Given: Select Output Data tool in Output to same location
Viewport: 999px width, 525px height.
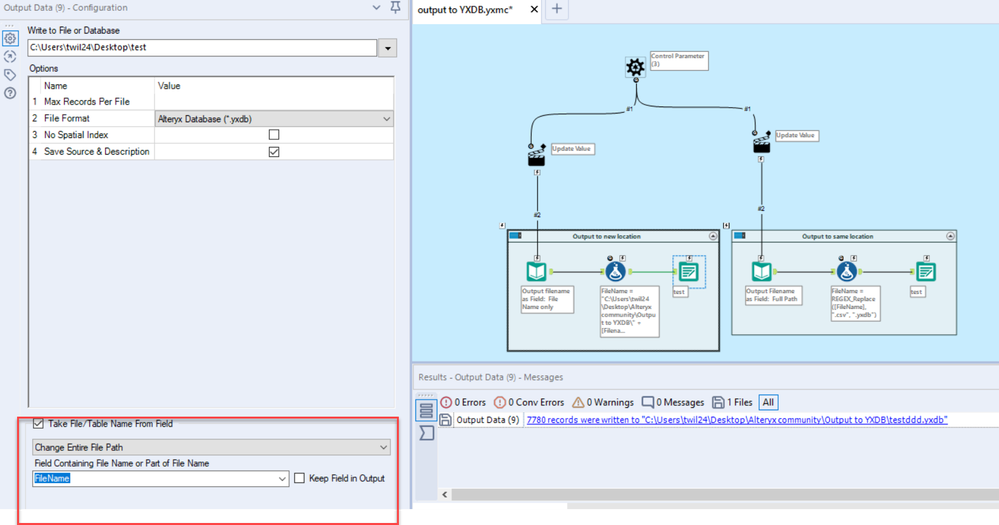Looking at the screenshot, I should point(926,272).
